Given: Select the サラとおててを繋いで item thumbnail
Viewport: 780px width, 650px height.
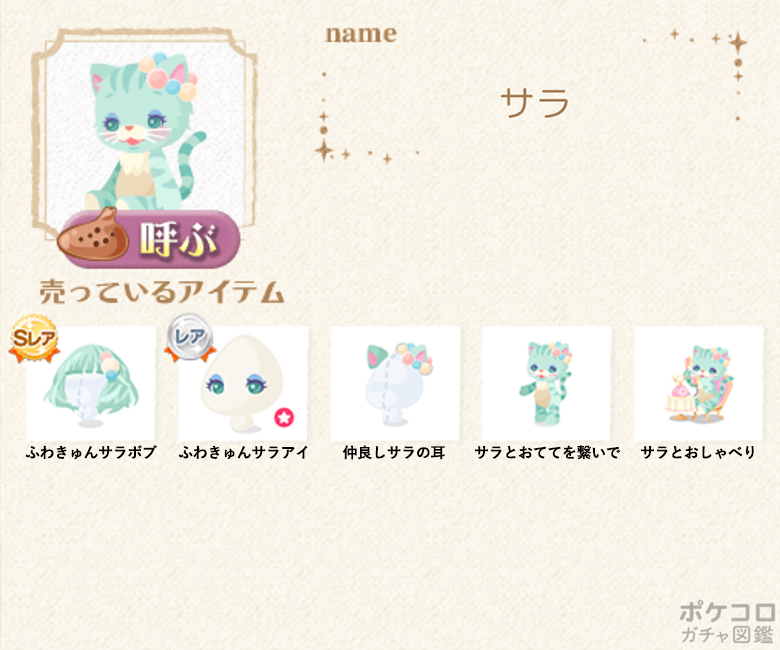Looking at the screenshot, I should (x=546, y=383).
